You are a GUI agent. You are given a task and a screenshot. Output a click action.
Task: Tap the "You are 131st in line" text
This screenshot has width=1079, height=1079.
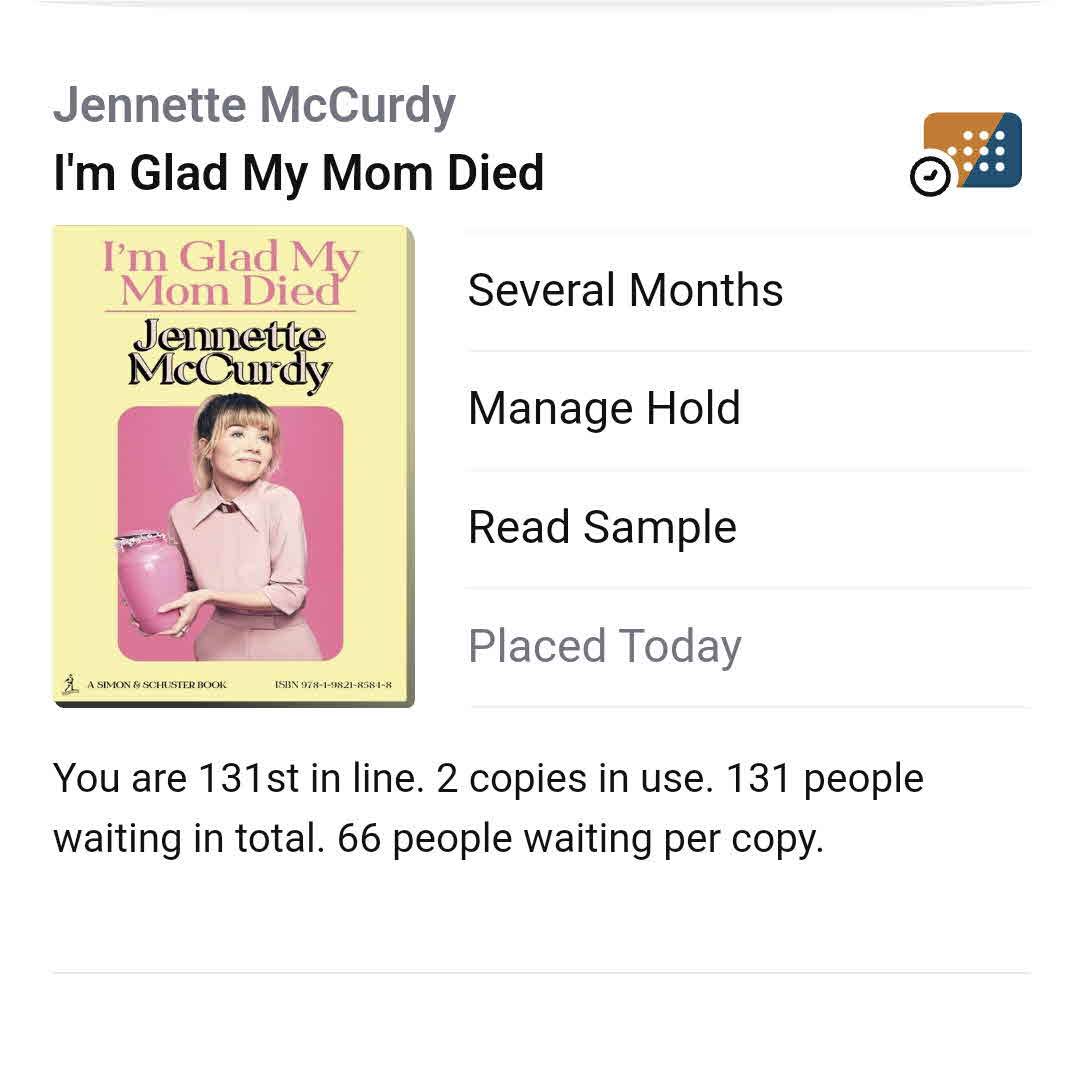(235, 778)
